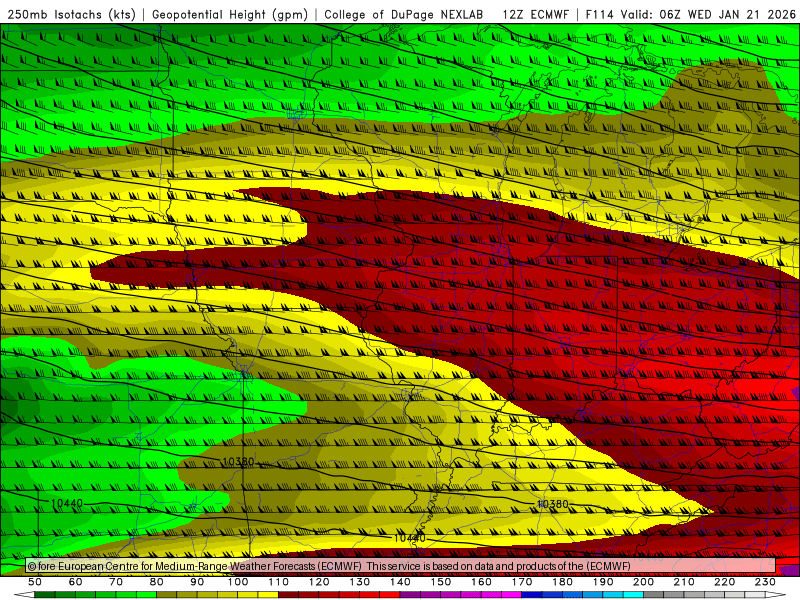Click the ECMWF copyright notice banner
Image resolution: width=800 pixels, height=600 pixels.
coord(401,566)
